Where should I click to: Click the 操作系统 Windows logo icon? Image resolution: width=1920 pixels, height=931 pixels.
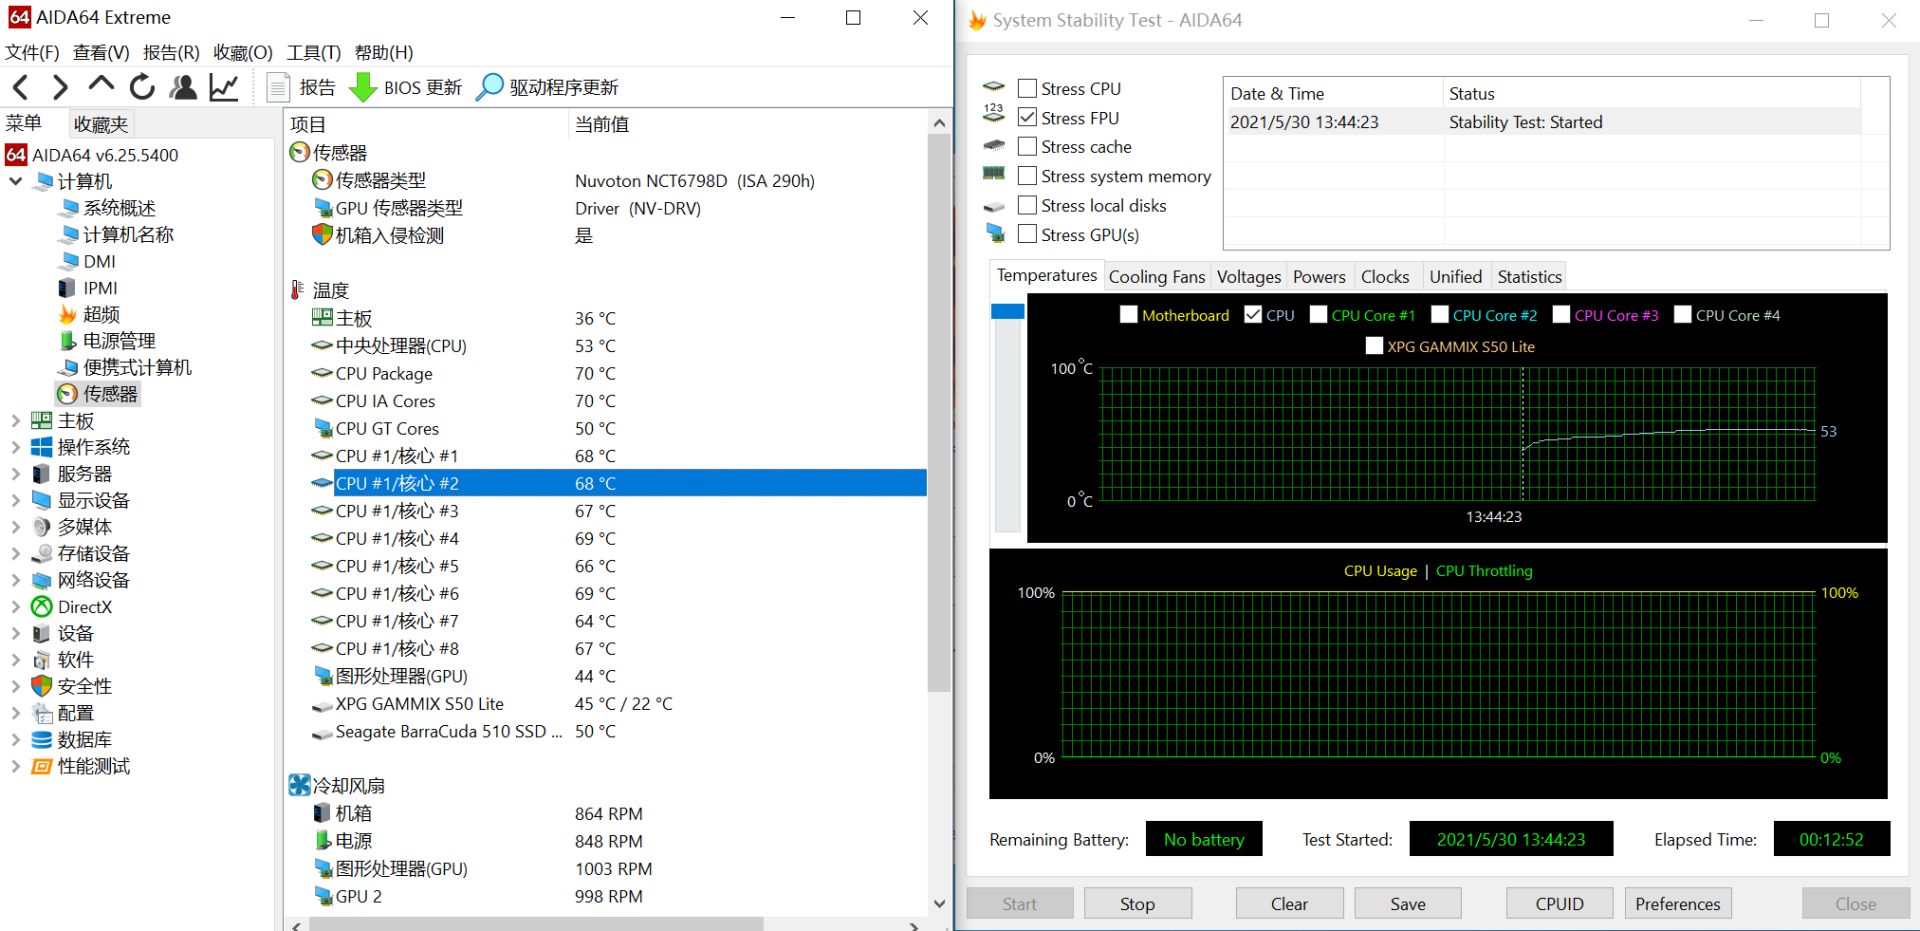tap(42, 447)
